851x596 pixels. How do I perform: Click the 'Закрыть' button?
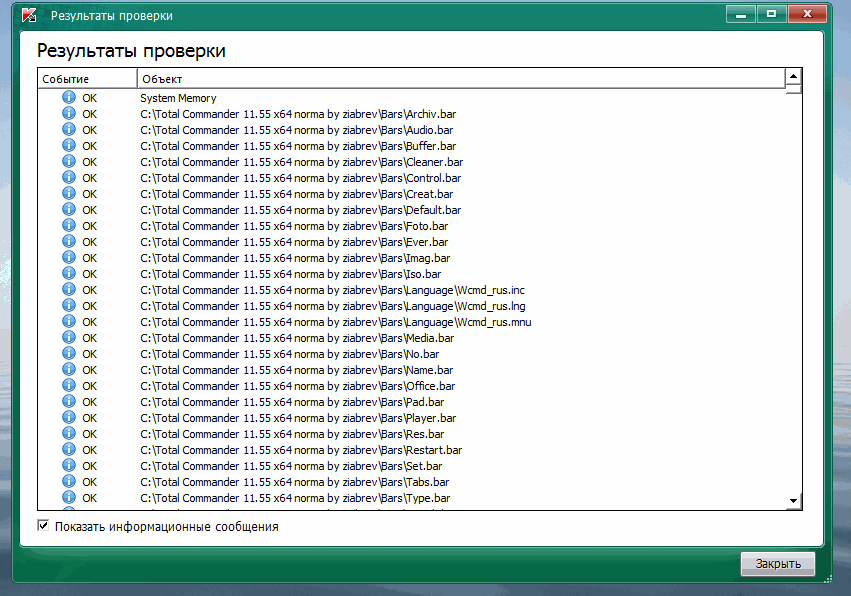click(778, 564)
